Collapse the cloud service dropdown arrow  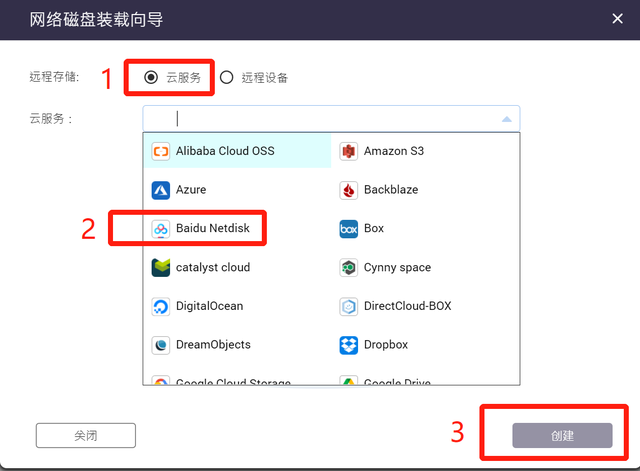click(x=507, y=119)
